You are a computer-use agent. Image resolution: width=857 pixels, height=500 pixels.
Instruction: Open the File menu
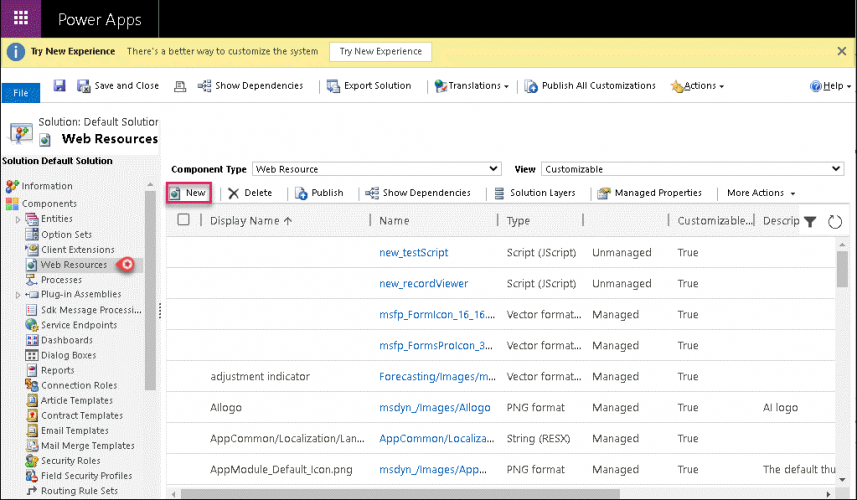click(20, 93)
